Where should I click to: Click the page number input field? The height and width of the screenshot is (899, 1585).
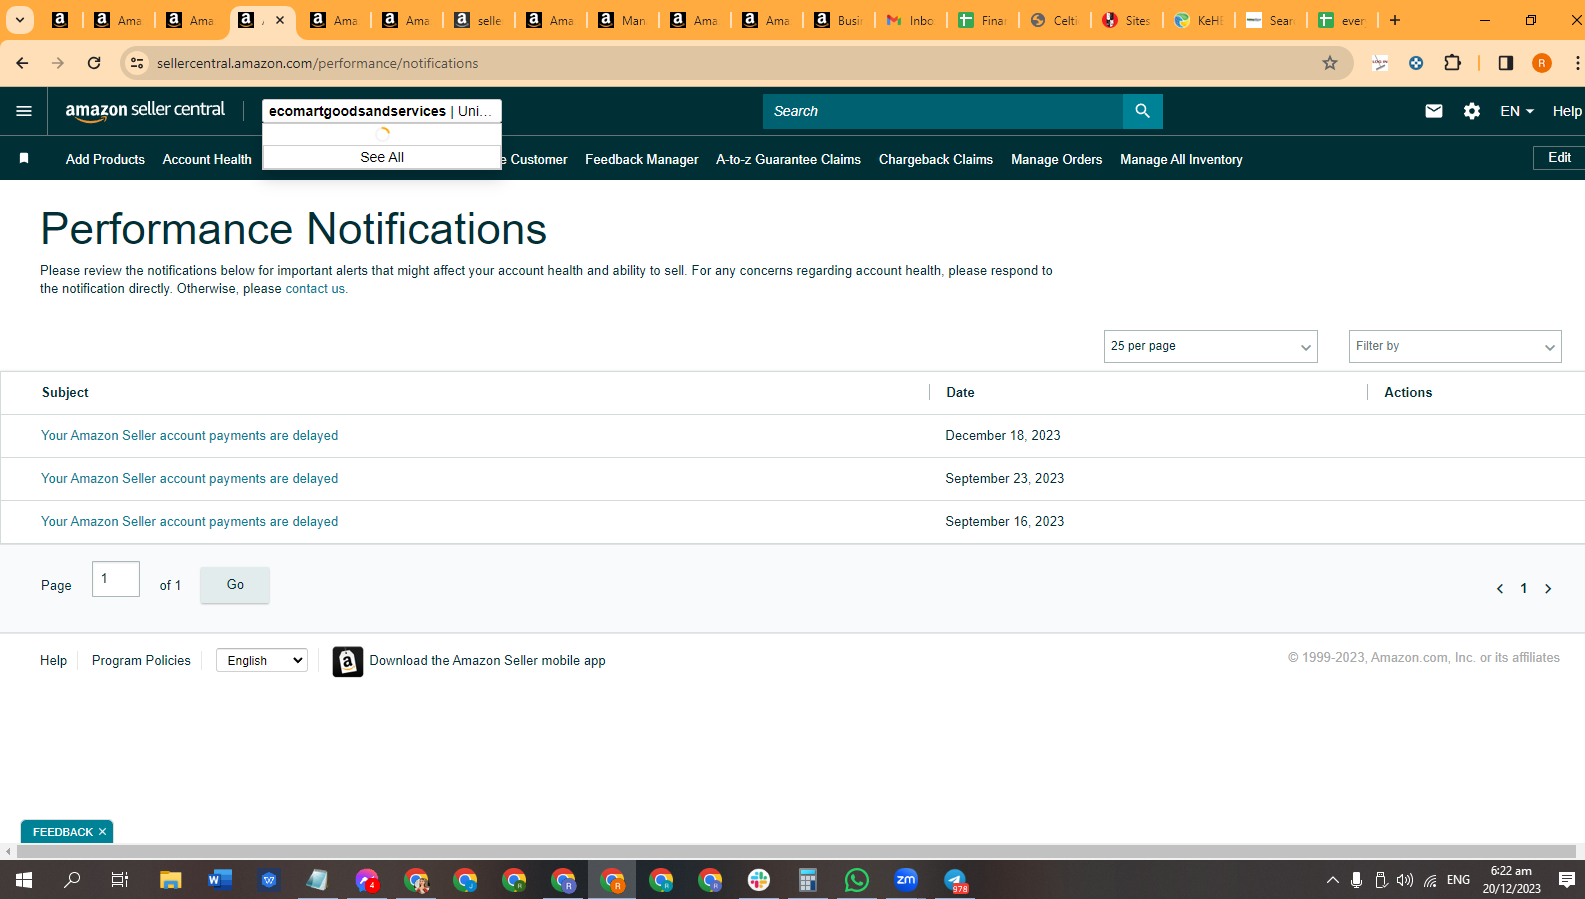tap(116, 579)
